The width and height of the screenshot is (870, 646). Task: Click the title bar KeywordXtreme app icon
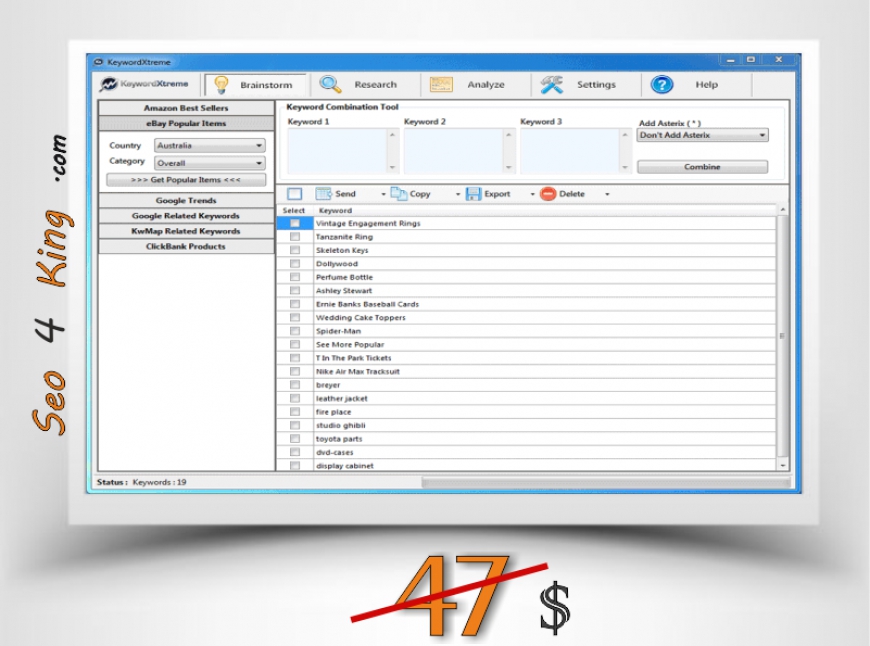[98, 62]
